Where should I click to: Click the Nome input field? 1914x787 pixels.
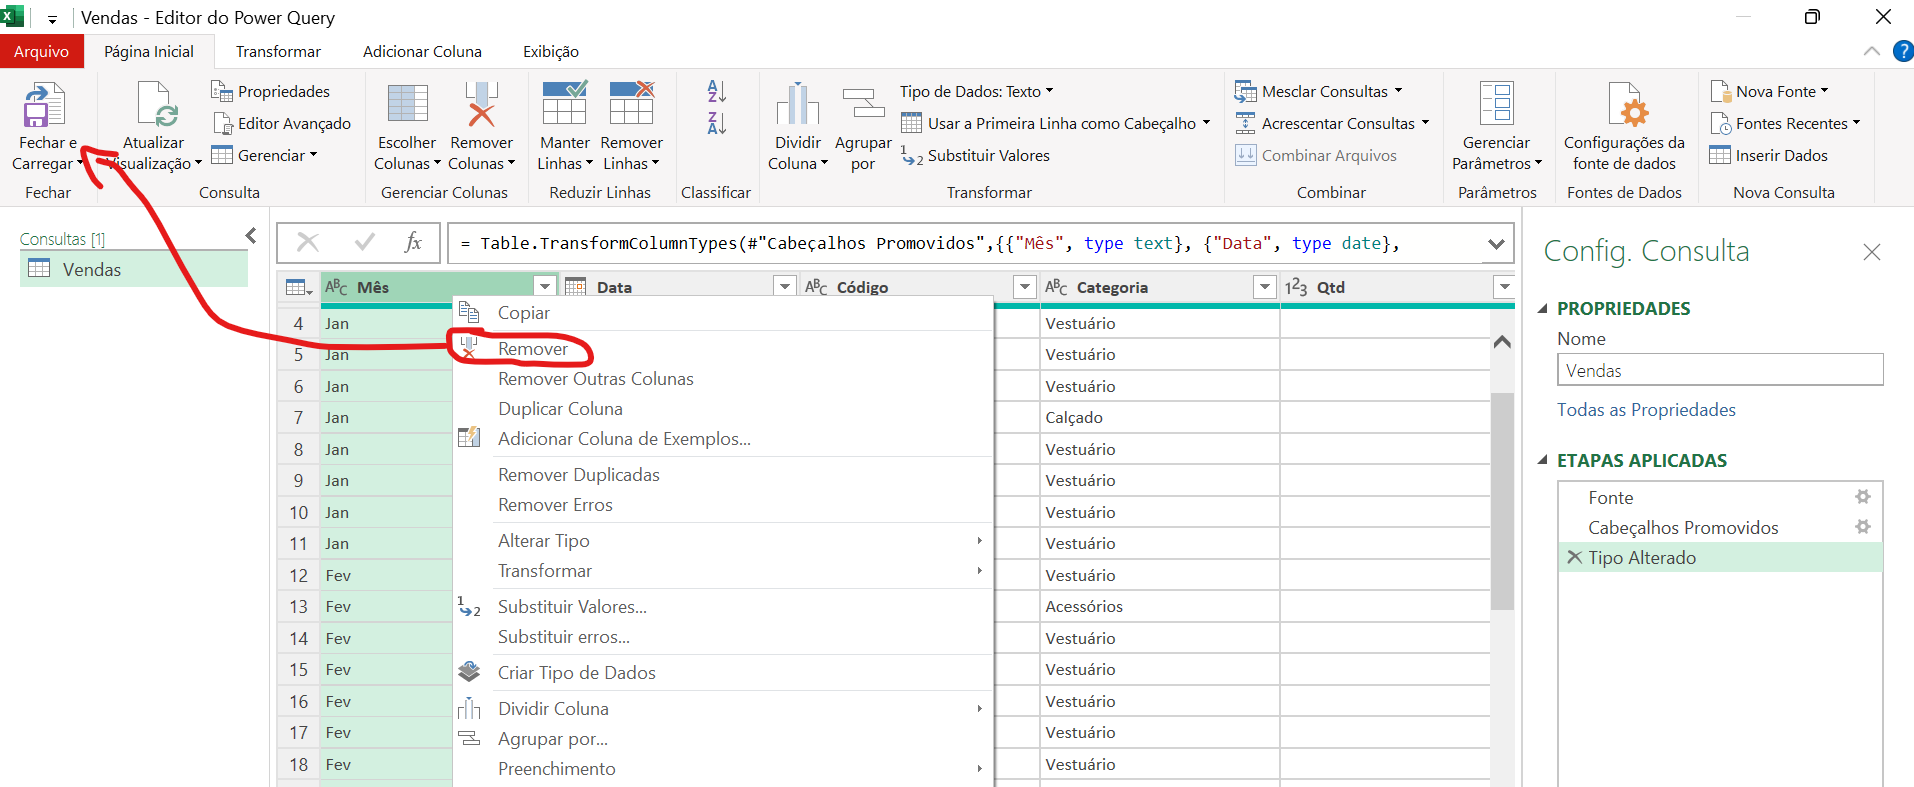1719,371
